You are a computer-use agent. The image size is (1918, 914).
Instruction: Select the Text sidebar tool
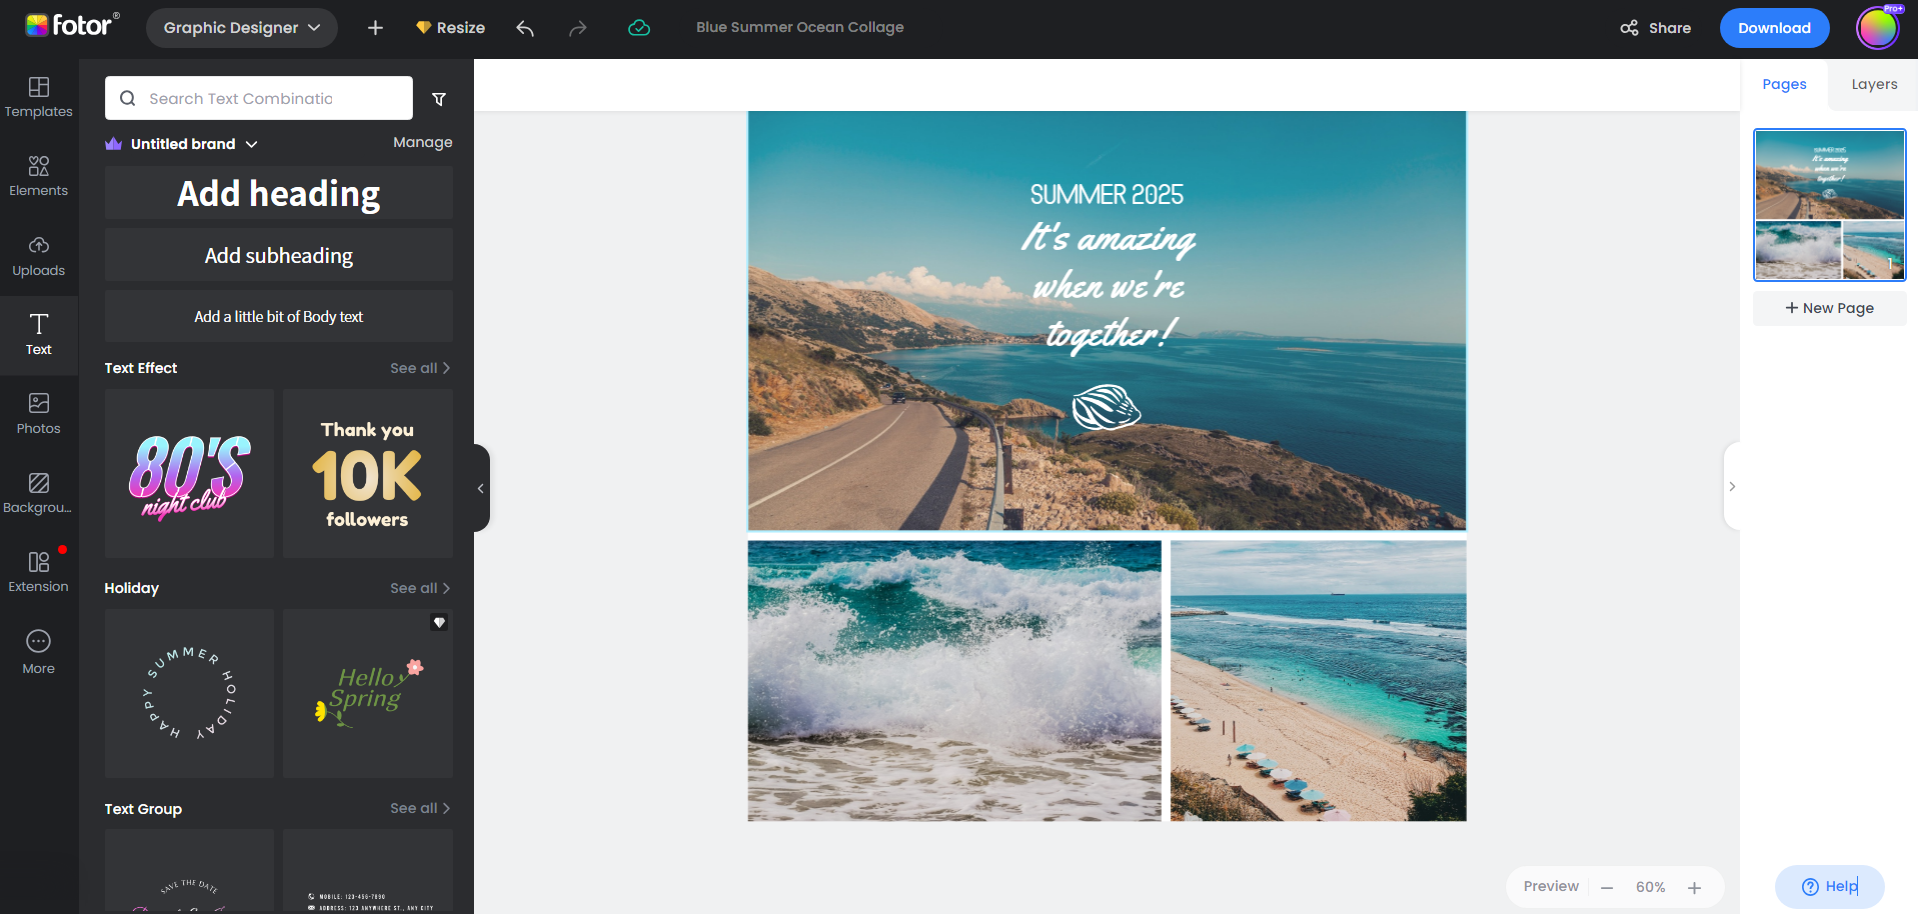click(x=39, y=335)
